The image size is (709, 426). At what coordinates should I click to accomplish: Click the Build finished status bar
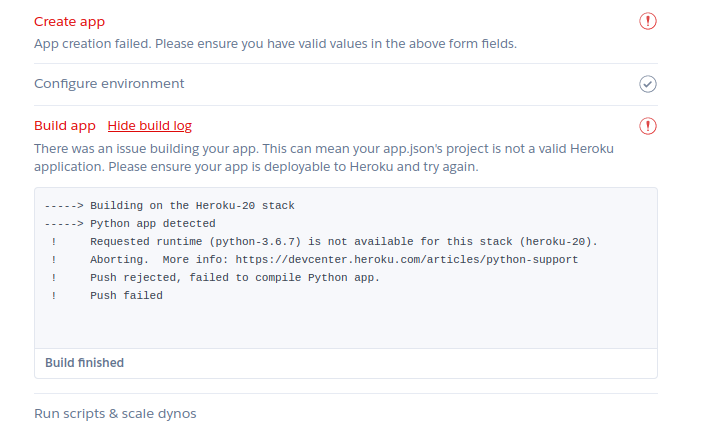(346, 363)
